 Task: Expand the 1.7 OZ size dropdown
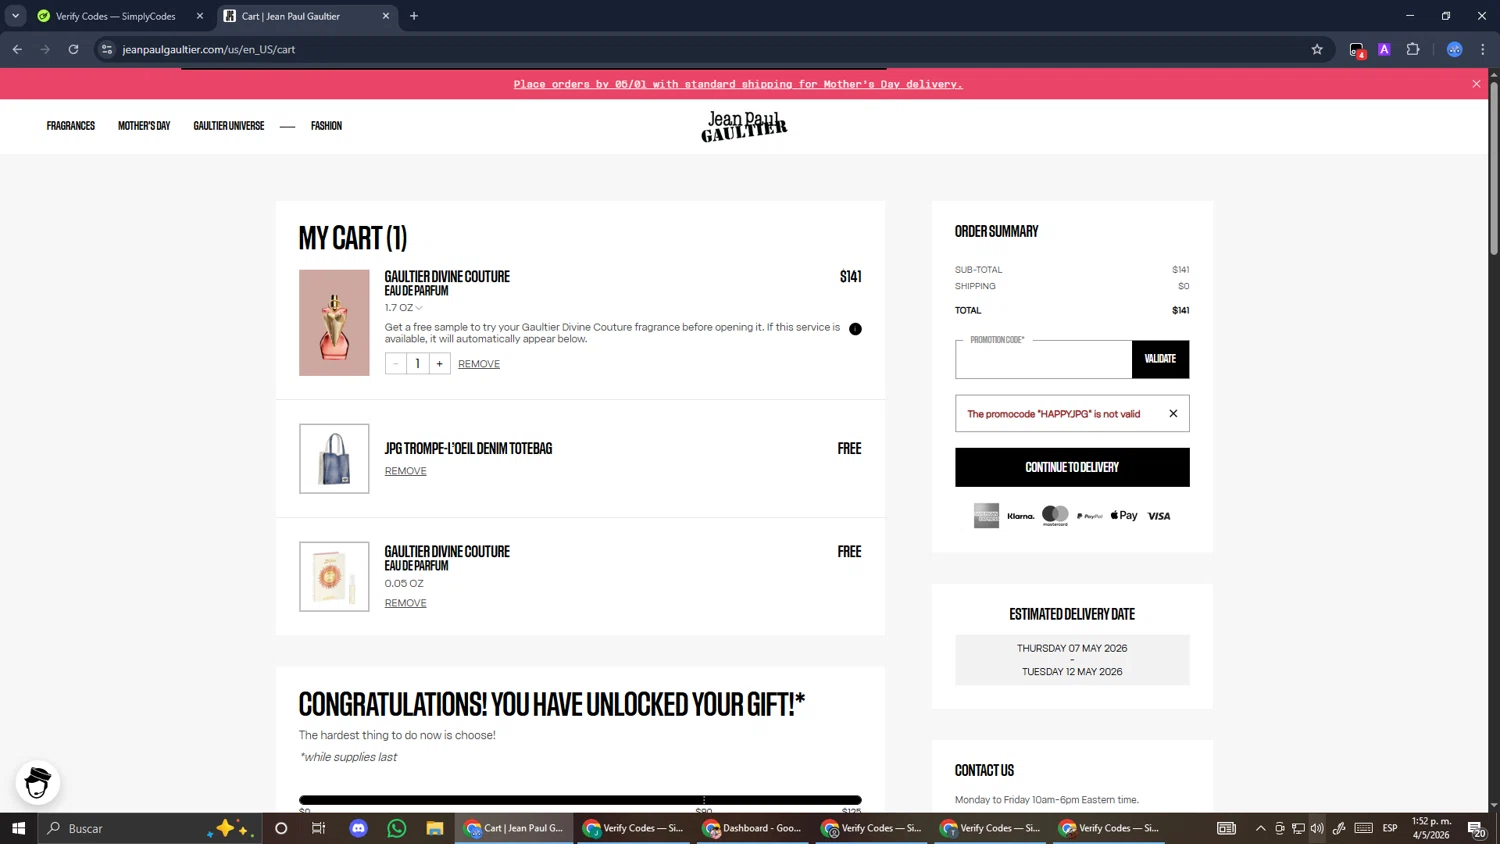pyautogui.click(x=404, y=308)
